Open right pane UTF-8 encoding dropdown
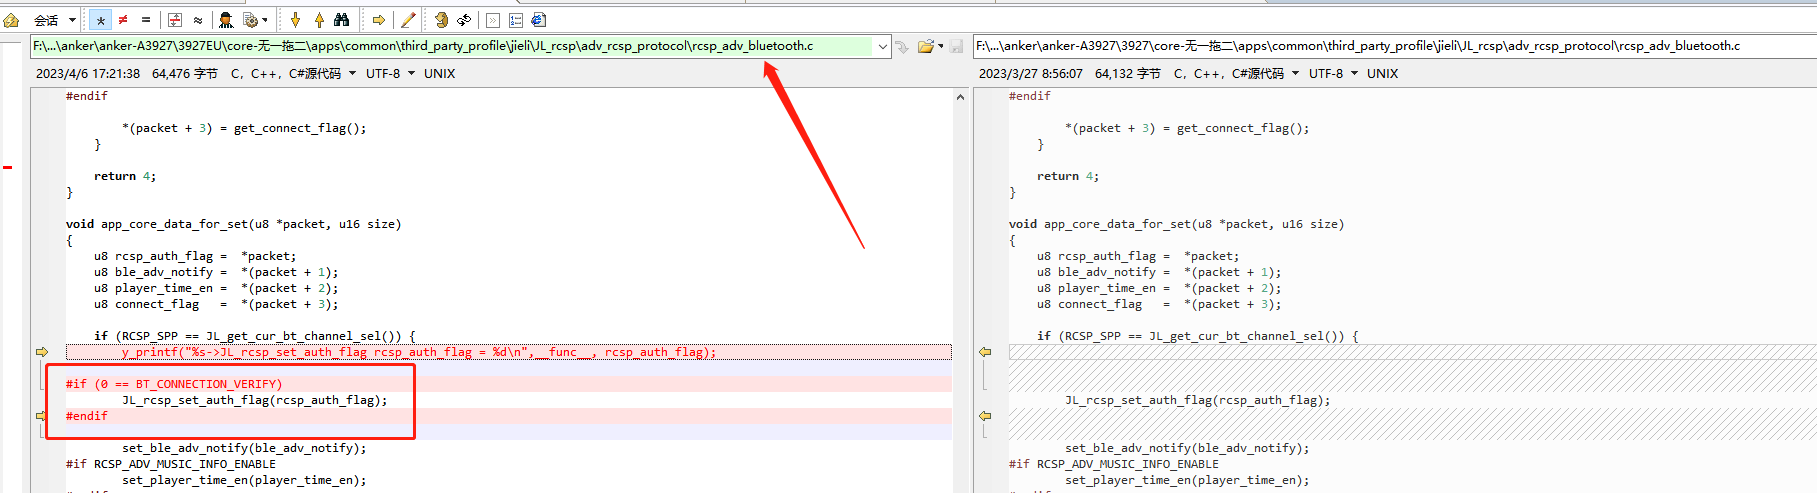 coord(1333,74)
